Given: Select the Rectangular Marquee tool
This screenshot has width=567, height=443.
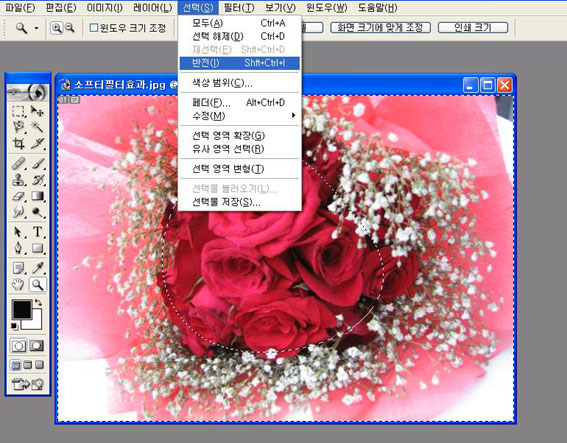Looking at the screenshot, I should click(18, 111).
